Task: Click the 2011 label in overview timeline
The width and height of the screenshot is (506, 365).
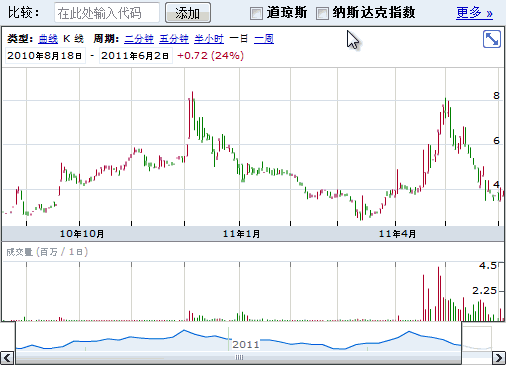Action: [x=246, y=344]
